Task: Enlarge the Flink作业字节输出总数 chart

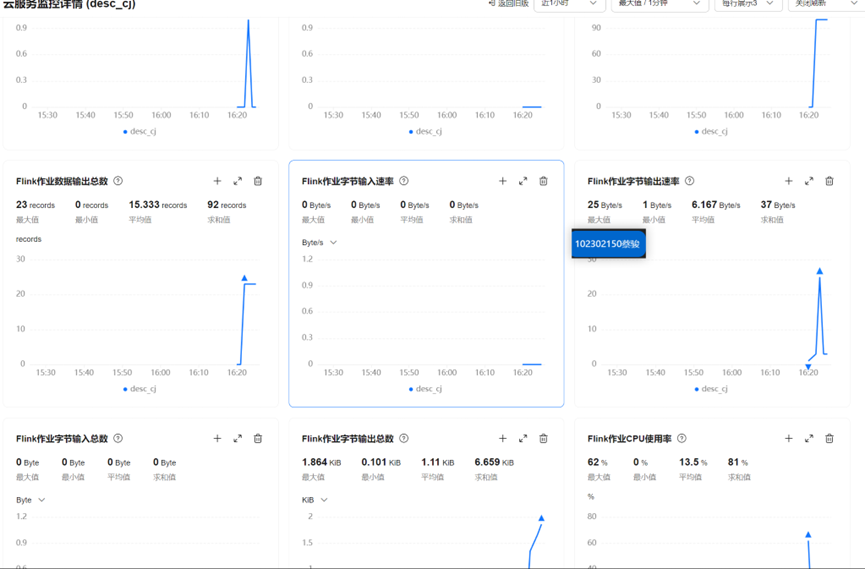Action: (523, 438)
